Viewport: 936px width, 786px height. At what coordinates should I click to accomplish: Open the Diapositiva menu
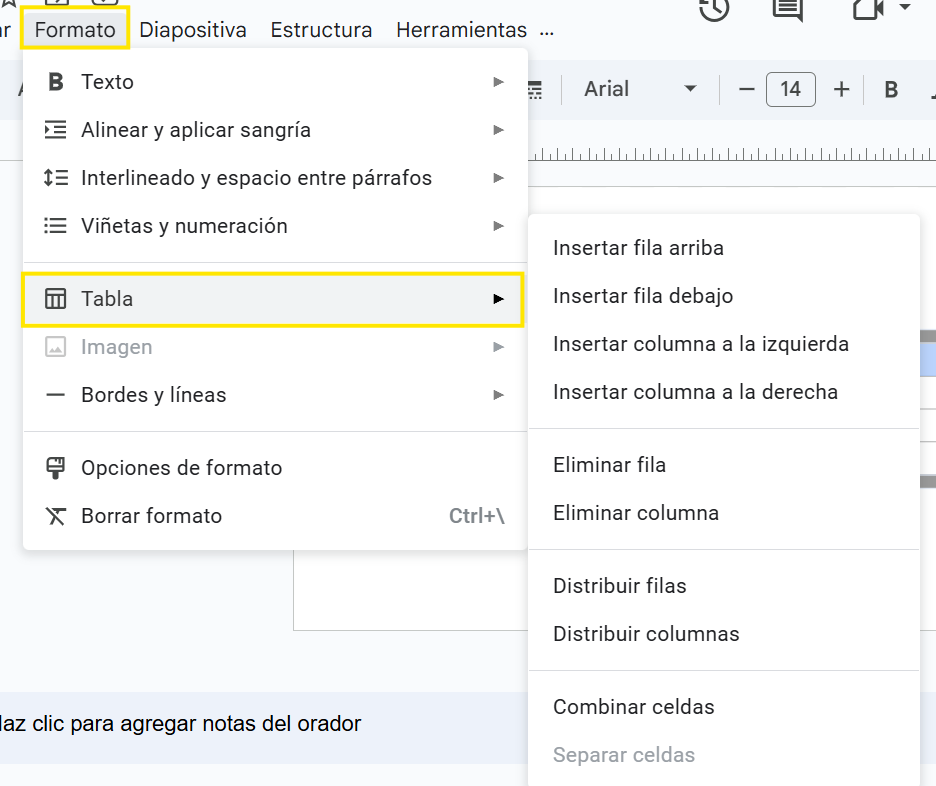click(x=193, y=30)
